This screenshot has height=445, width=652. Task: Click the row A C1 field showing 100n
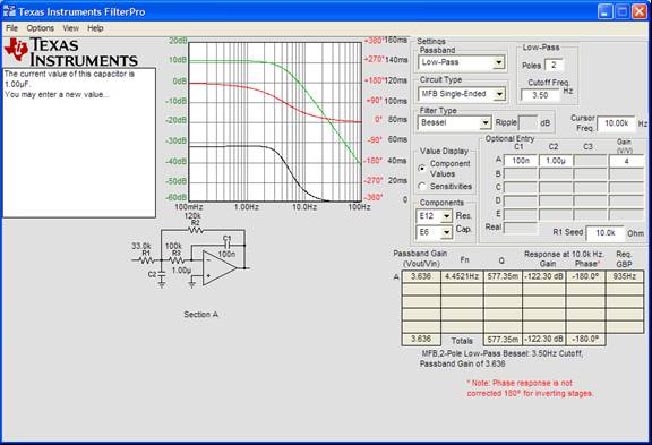pos(521,161)
